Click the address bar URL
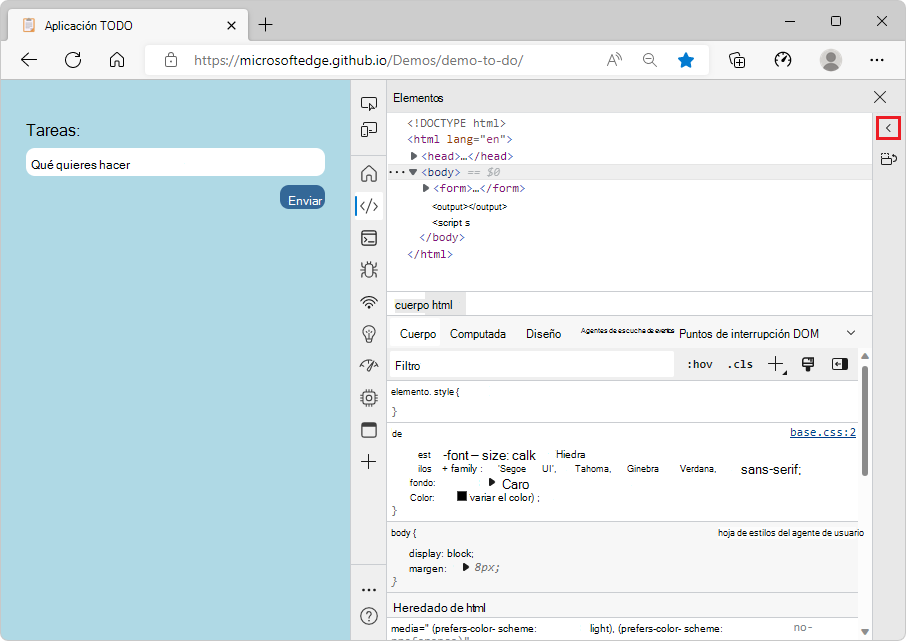The height and width of the screenshot is (641, 906). point(358,60)
